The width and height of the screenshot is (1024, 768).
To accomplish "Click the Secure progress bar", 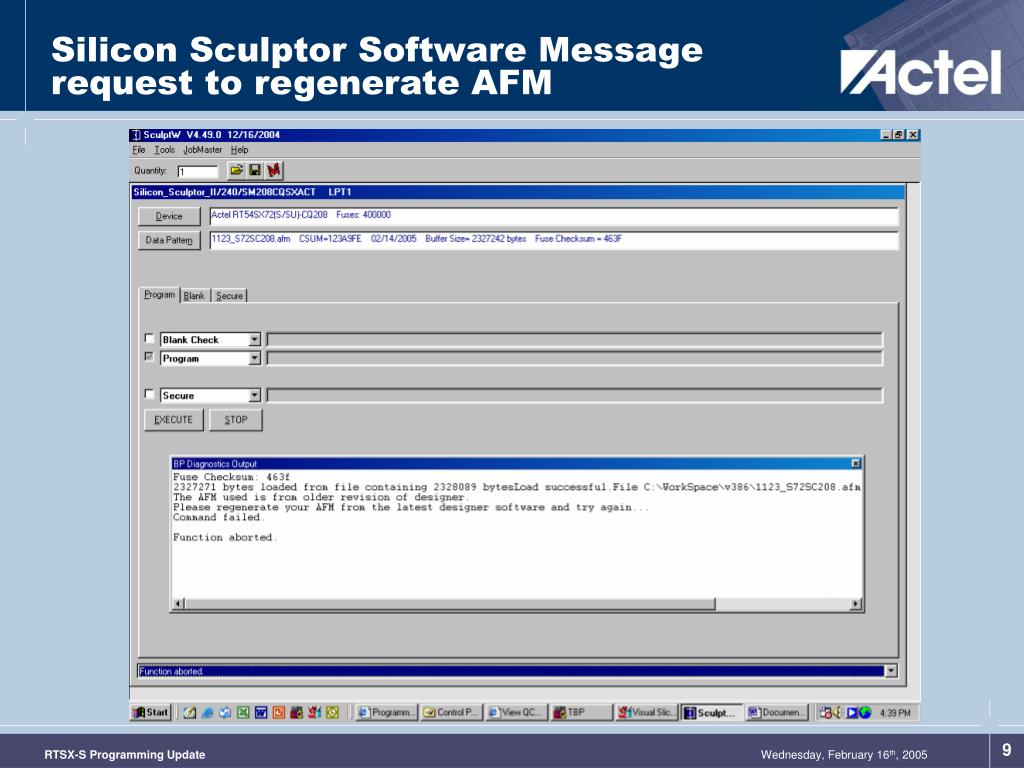I will [x=575, y=396].
